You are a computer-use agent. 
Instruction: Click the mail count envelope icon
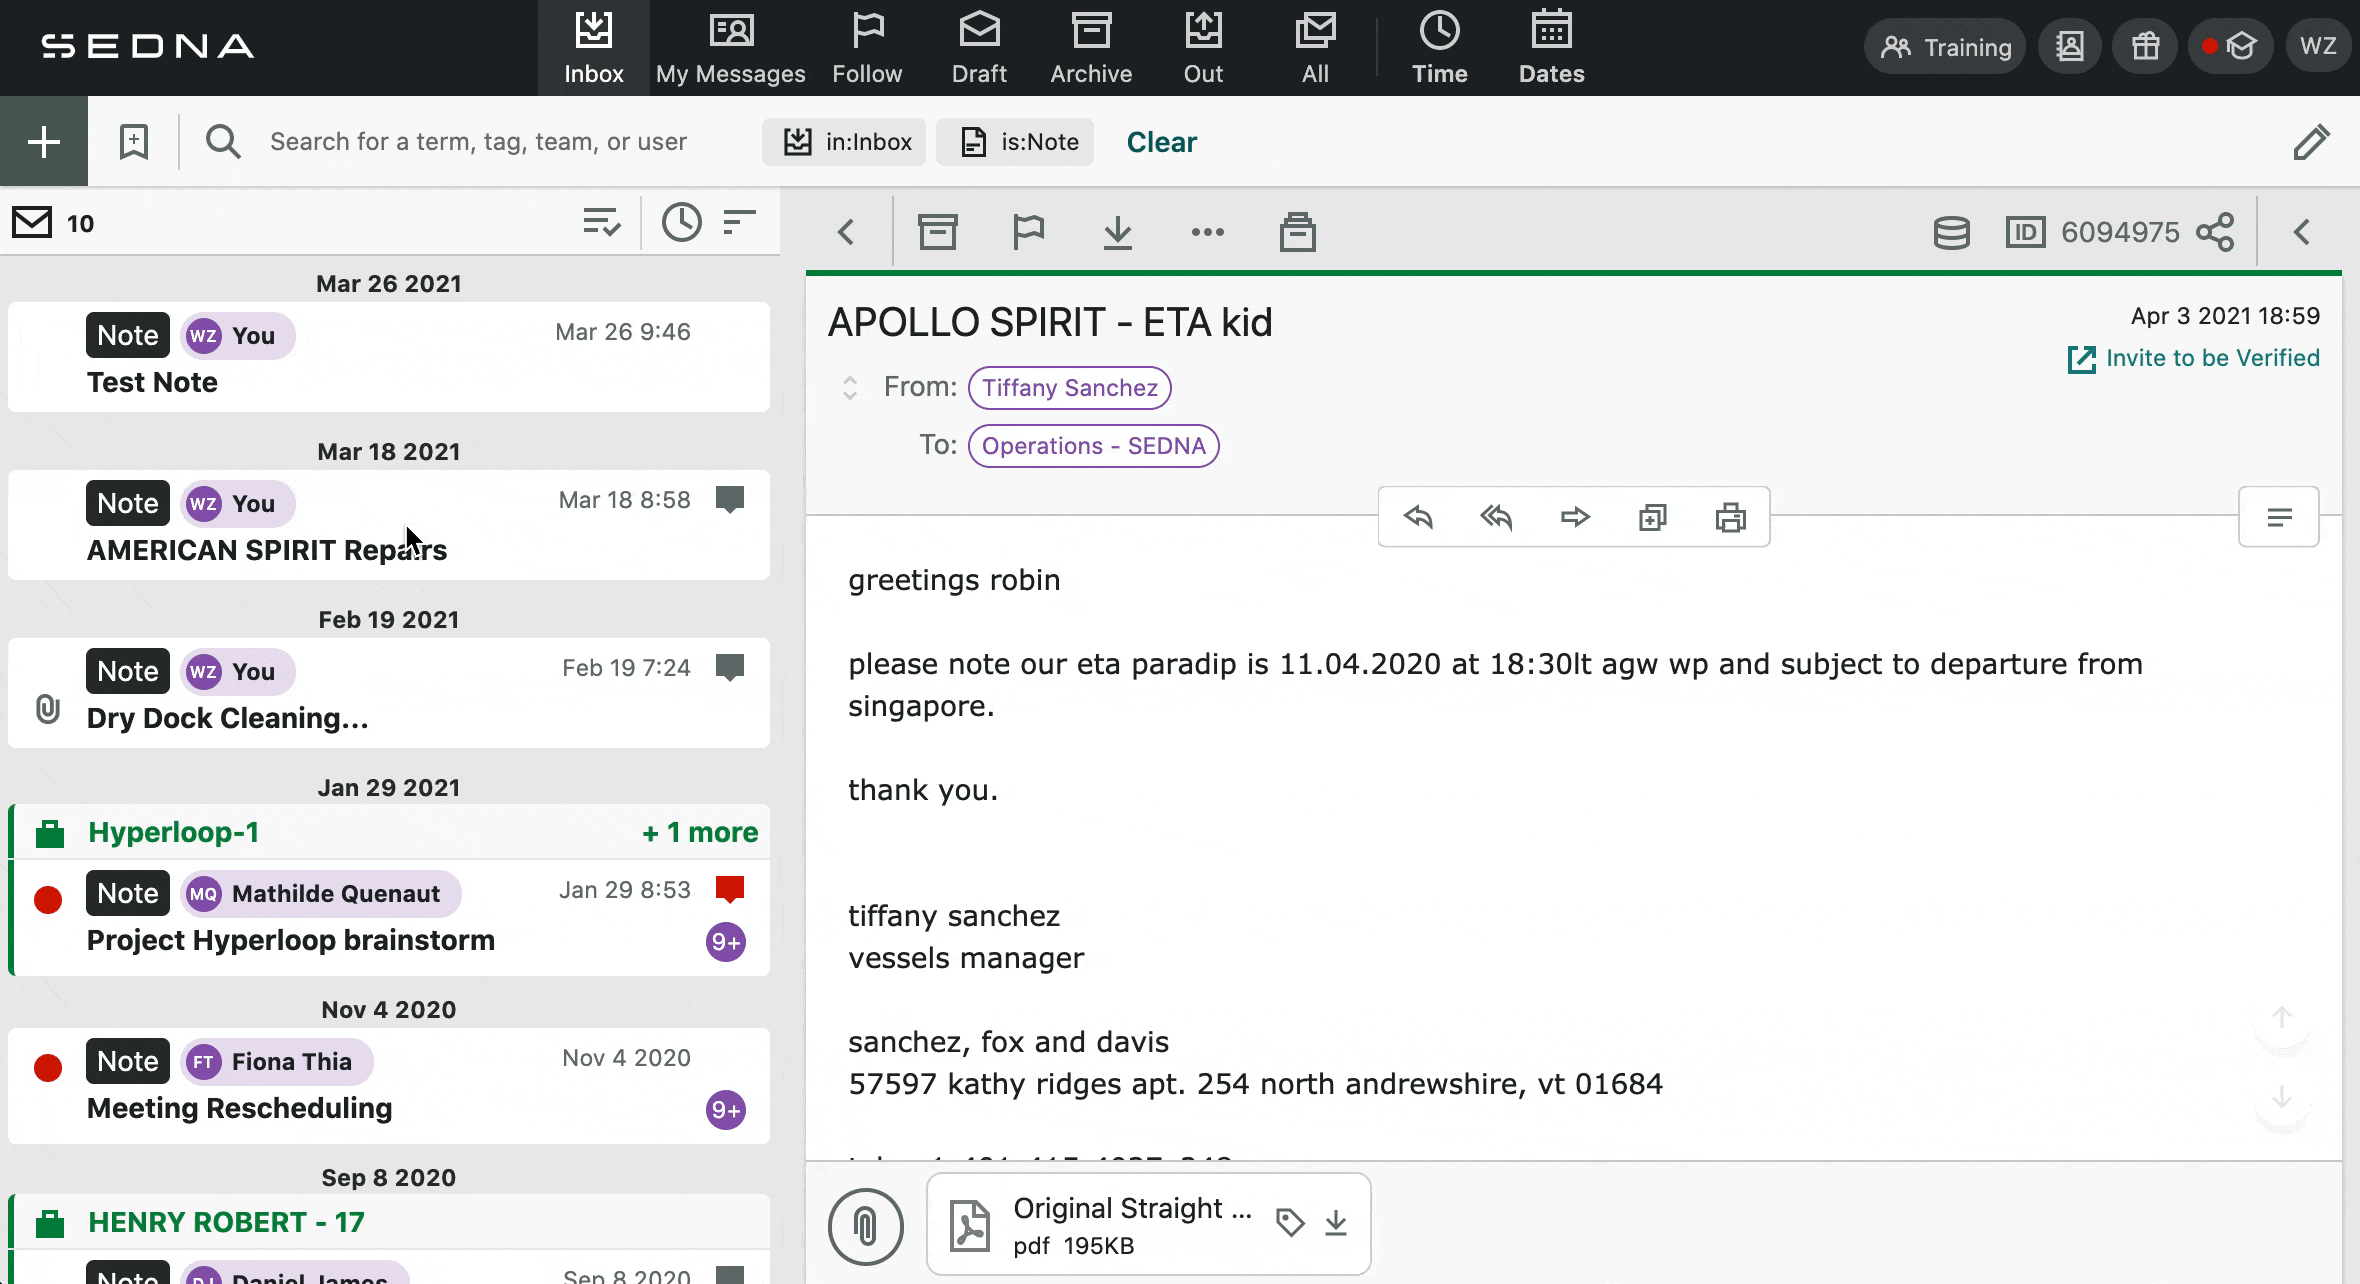[32, 222]
